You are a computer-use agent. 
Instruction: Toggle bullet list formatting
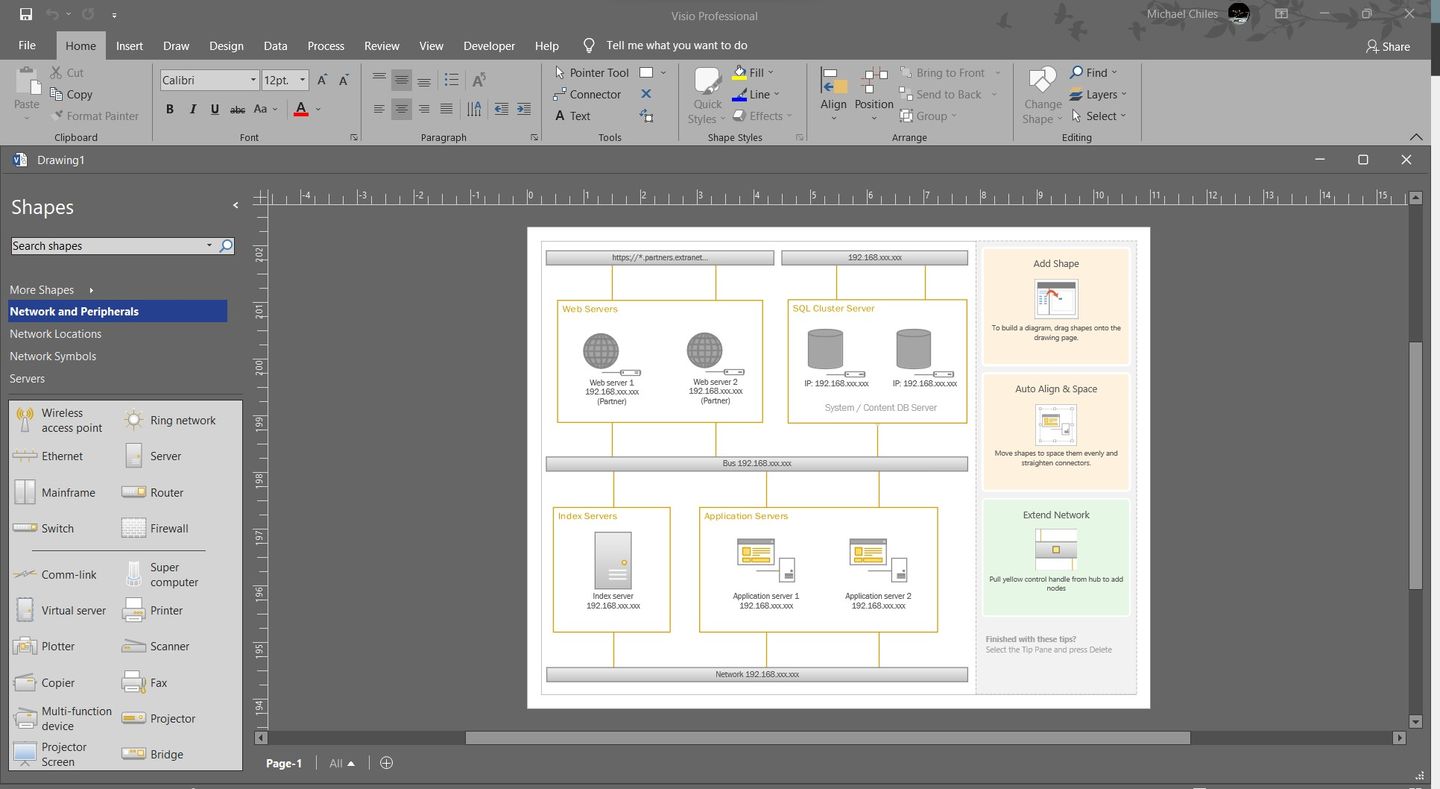click(451, 80)
